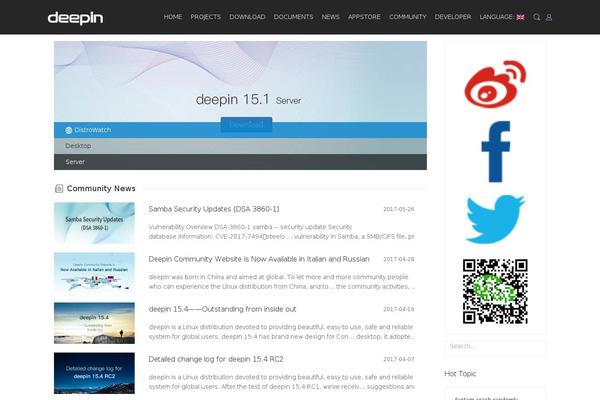This screenshot has width=600, height=400.
Task: Open the search magnifier icon in header
Action: [536, 17]
